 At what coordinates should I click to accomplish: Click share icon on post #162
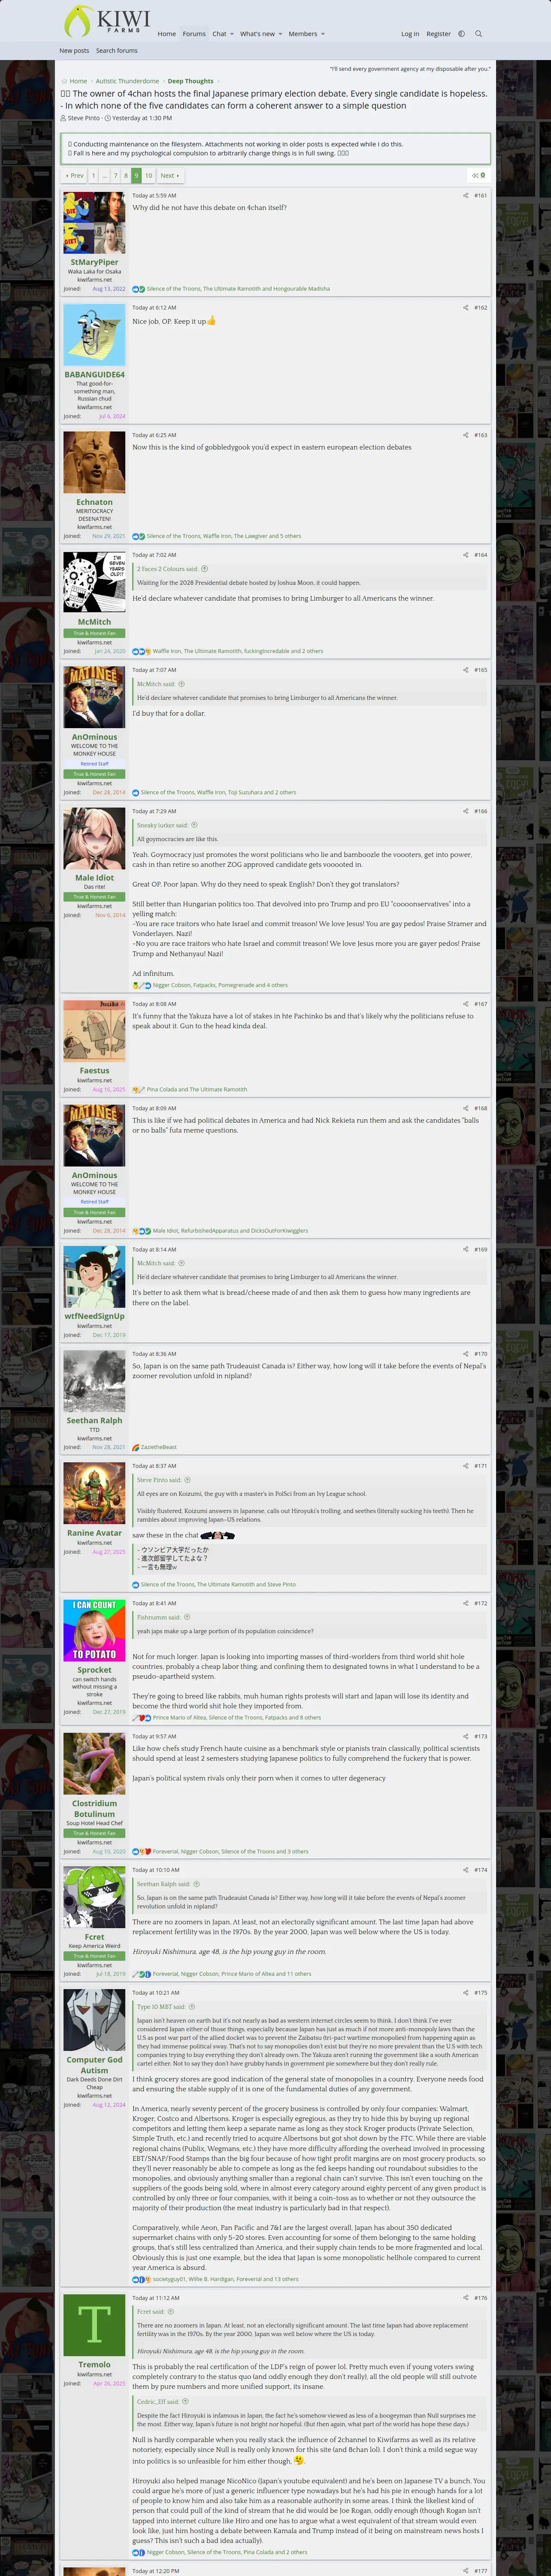tap(465, 308)
